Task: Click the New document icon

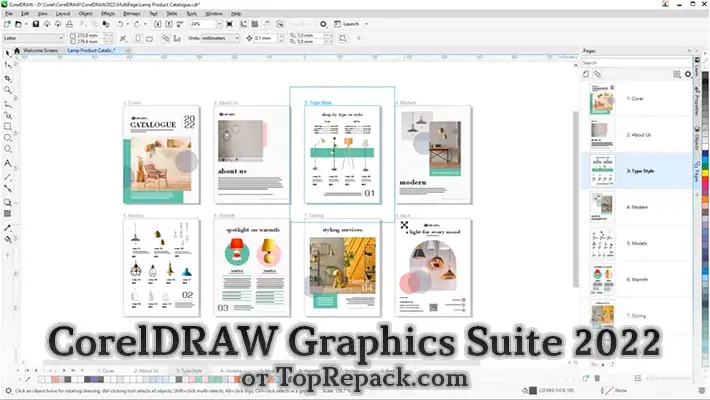Action: pyautogui.click(x=7, y=24)
